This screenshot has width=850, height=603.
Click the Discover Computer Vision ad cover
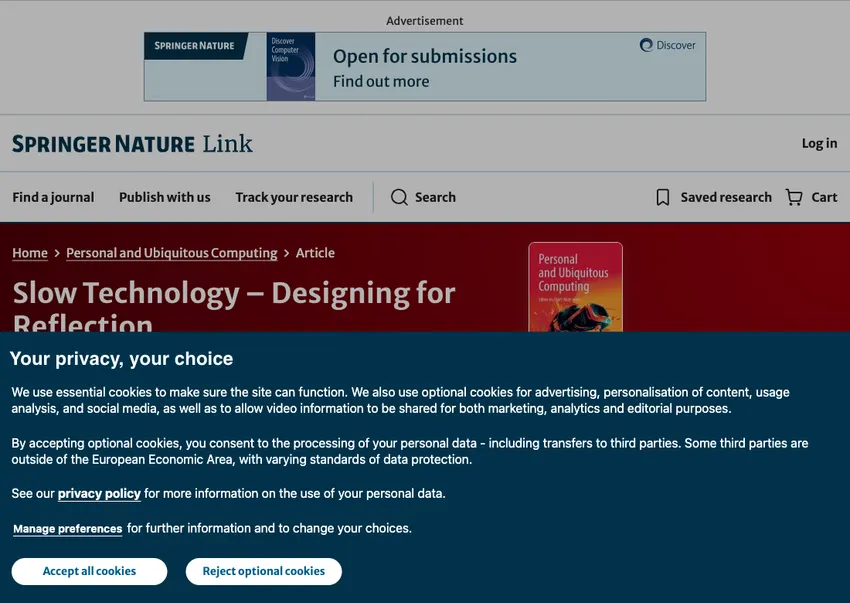[x=291, y=67]
